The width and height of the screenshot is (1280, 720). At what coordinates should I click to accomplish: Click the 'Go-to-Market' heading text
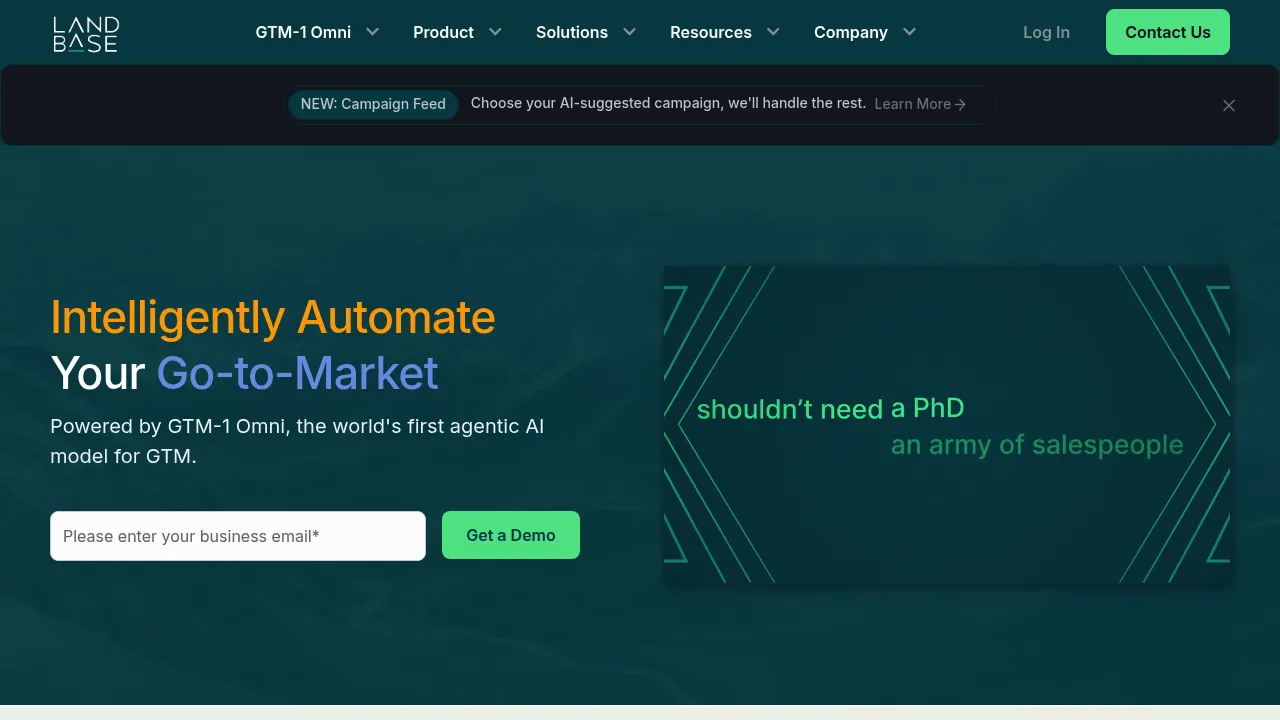pos(297,373)
